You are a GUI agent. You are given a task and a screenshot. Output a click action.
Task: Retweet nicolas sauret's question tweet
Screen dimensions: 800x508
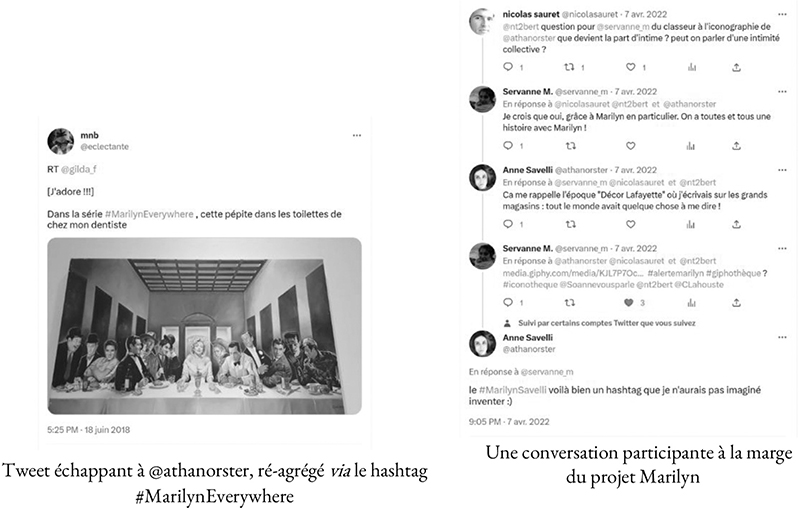point(569,67)
